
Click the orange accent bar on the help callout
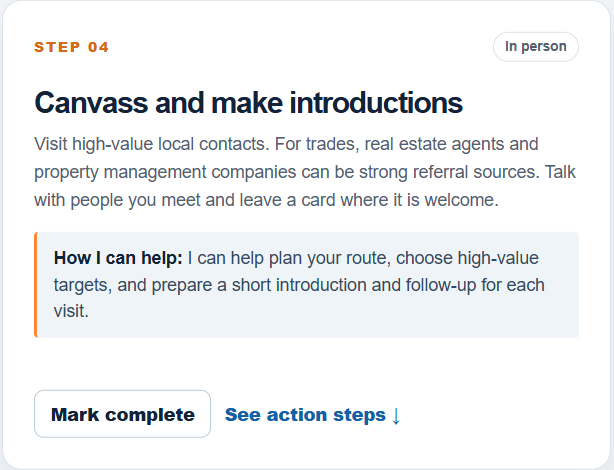(36, 285)
